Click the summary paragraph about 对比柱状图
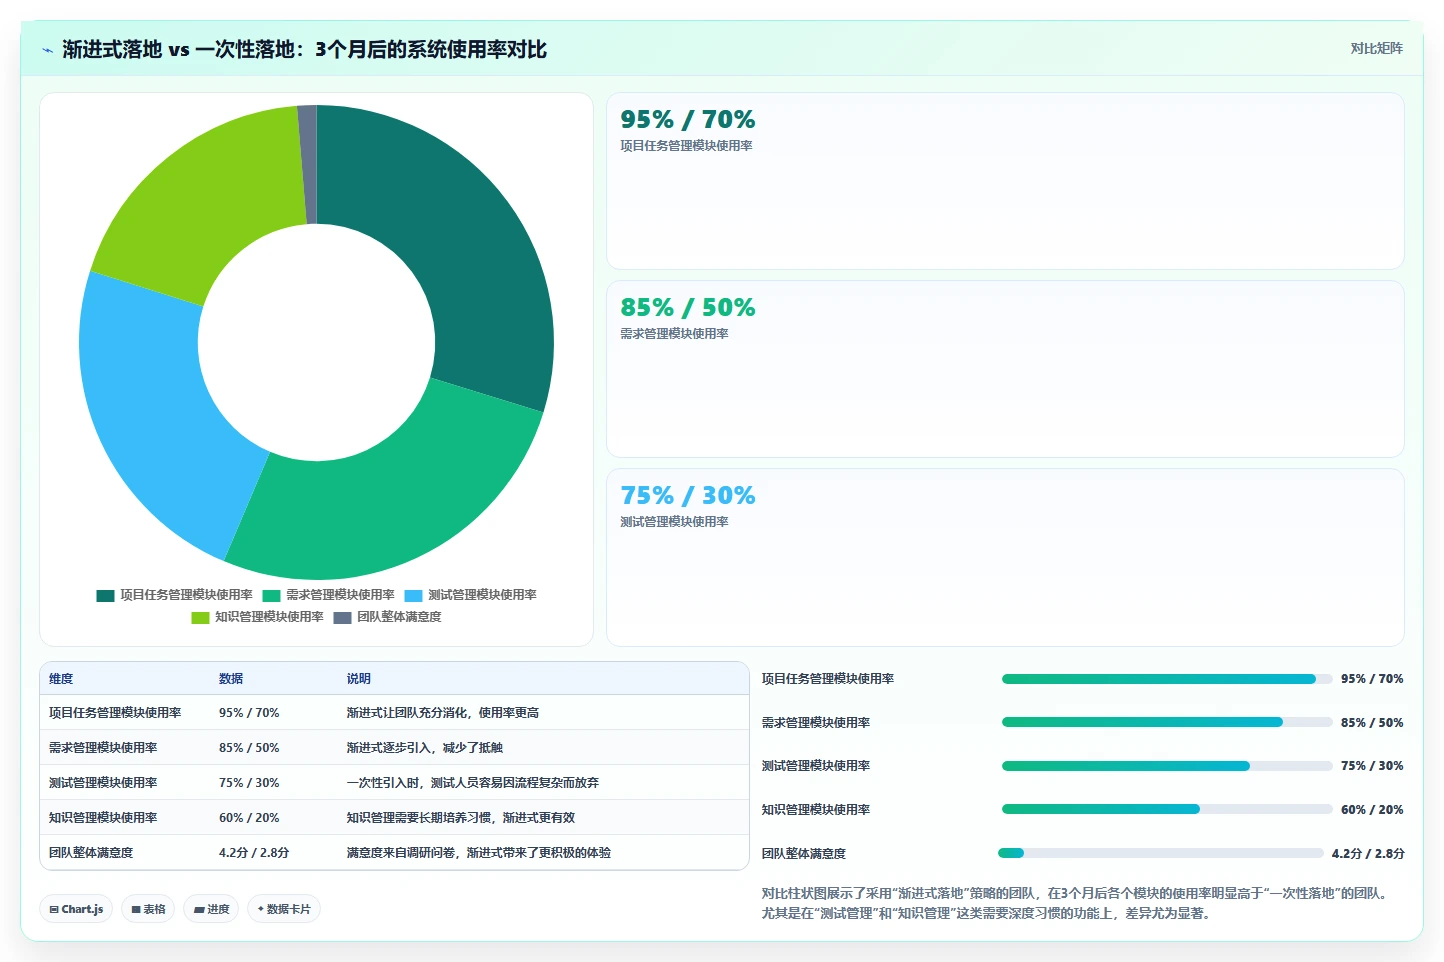This screenshot has height=962, width=1444. pyautogui.click(x=1078, y=903)
